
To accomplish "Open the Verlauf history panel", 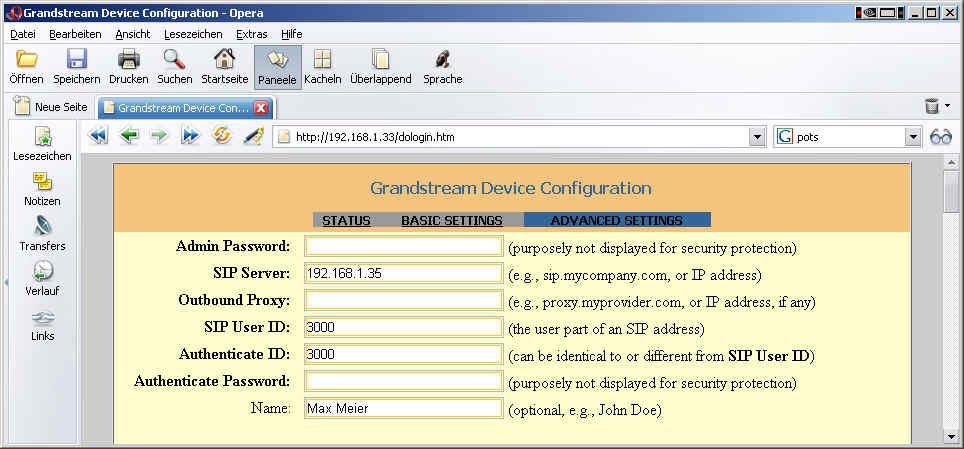I will coord(42,279).
